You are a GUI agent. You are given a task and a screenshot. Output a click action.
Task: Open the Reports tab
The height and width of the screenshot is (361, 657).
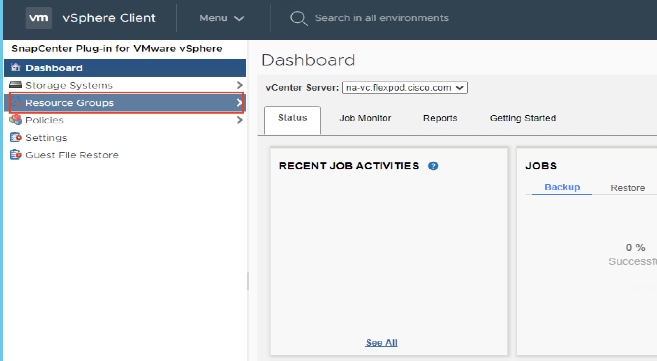440,119
